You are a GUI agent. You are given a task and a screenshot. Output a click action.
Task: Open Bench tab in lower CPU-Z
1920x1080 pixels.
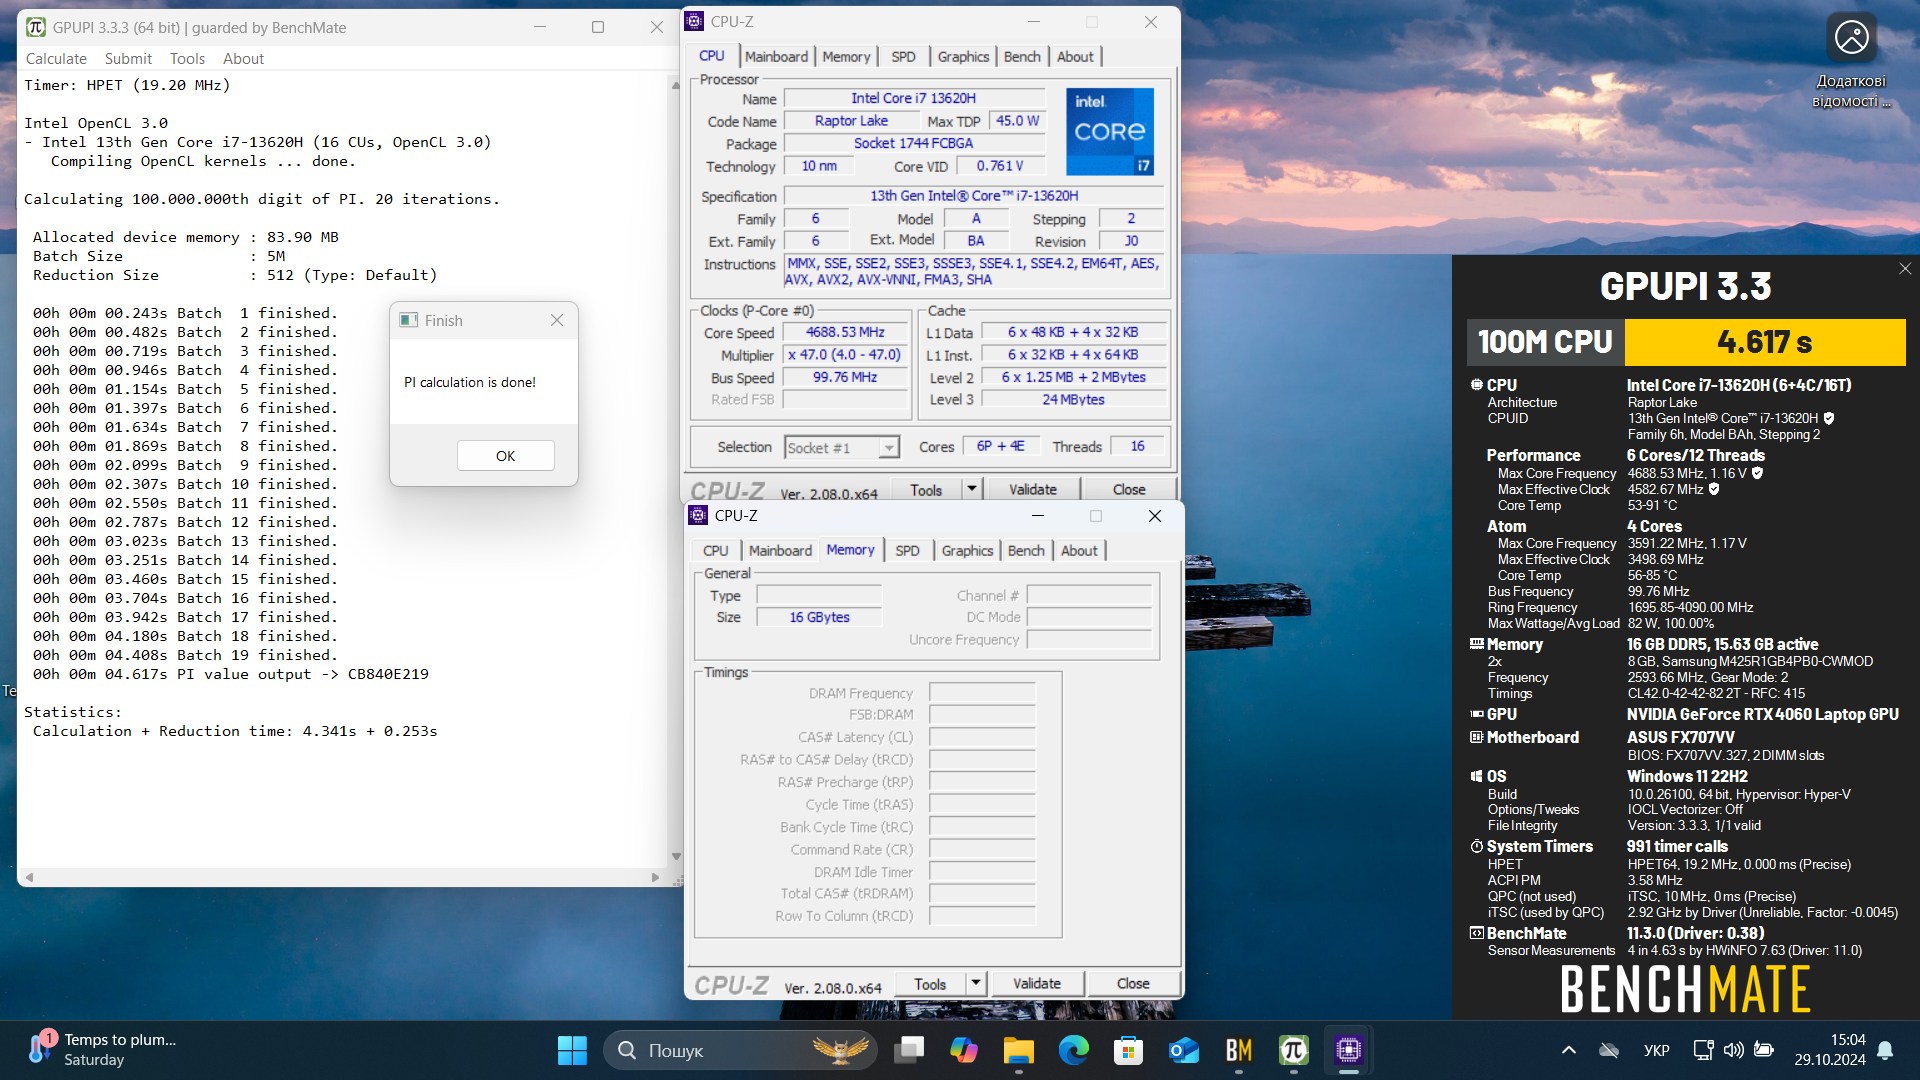(1026, 551)
